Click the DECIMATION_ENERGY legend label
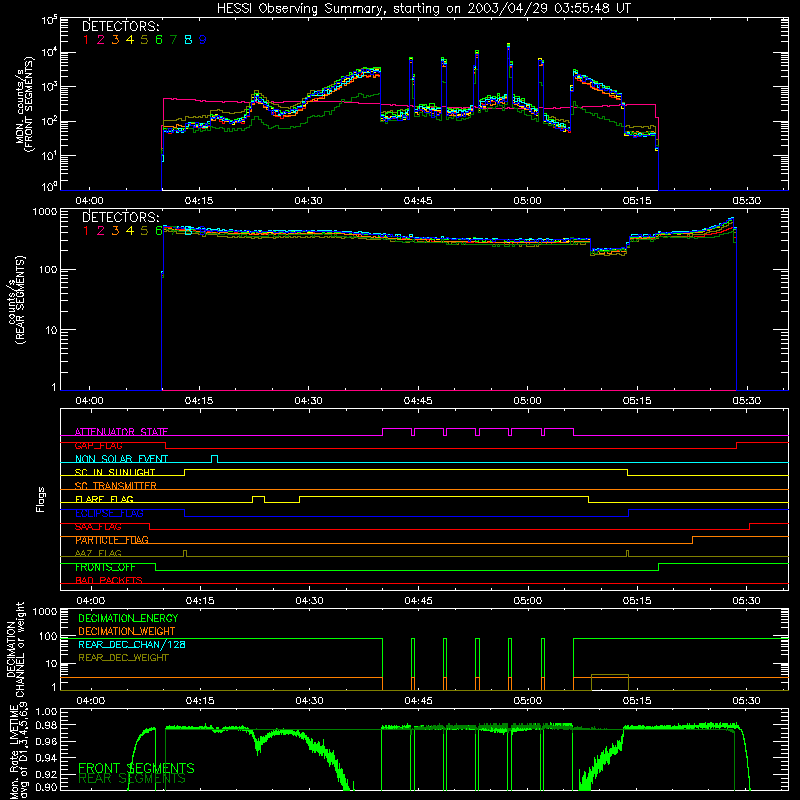Screen dimensions: 800x800 128,618
